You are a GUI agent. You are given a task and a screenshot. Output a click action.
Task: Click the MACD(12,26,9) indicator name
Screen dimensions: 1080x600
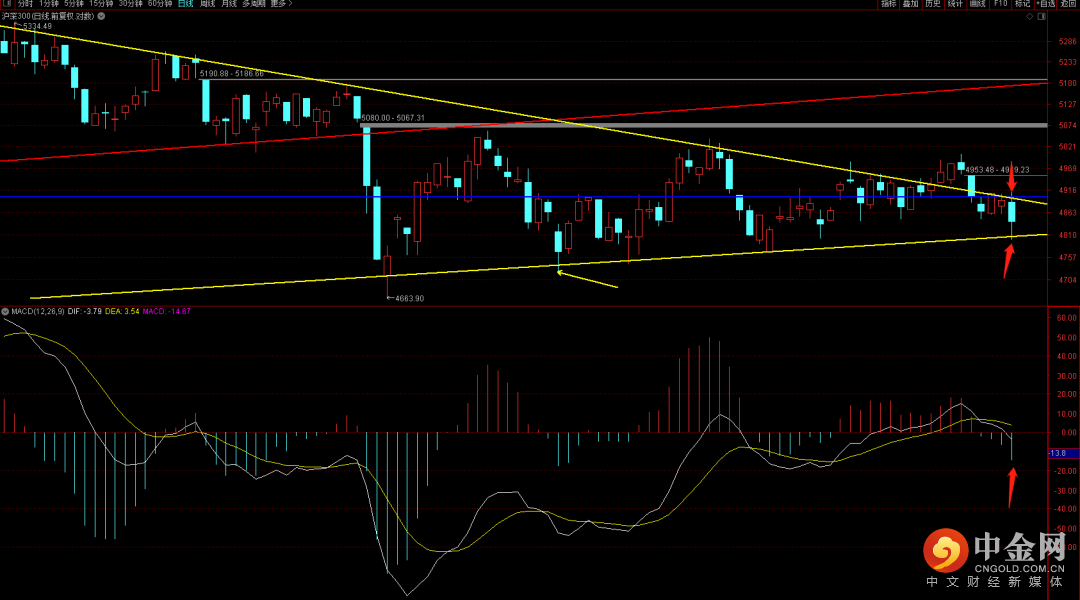pos(38,311)
